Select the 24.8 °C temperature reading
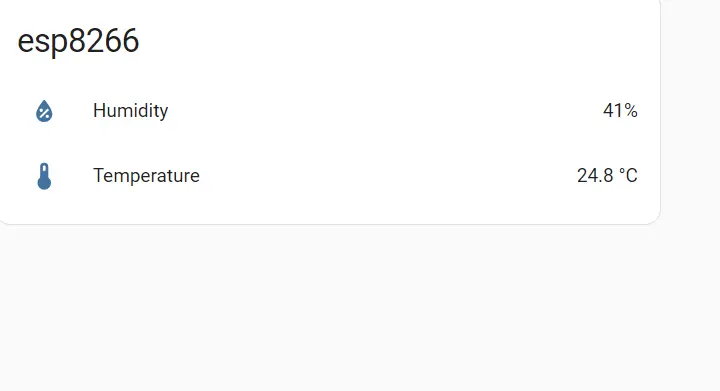 pyautogui.click(x=607, y=176)
